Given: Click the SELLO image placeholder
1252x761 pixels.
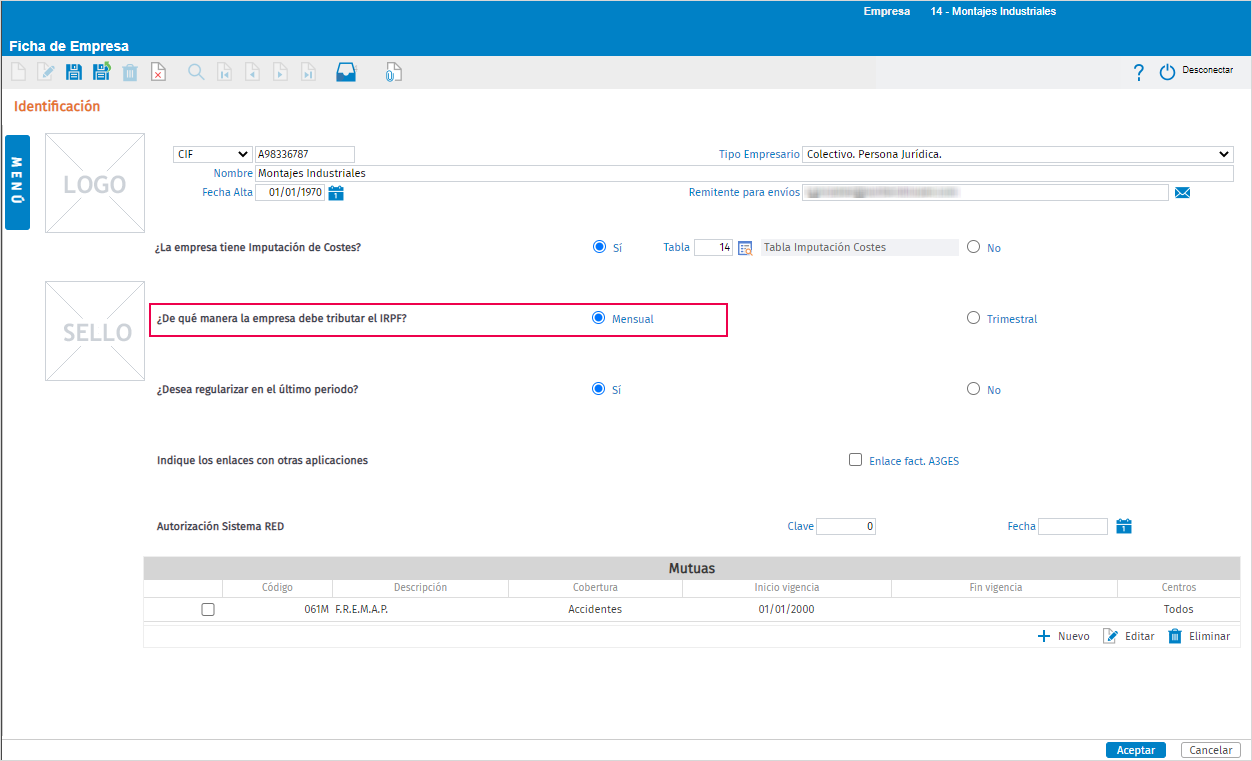Looking at the screenshot, I should click(95, 331).
